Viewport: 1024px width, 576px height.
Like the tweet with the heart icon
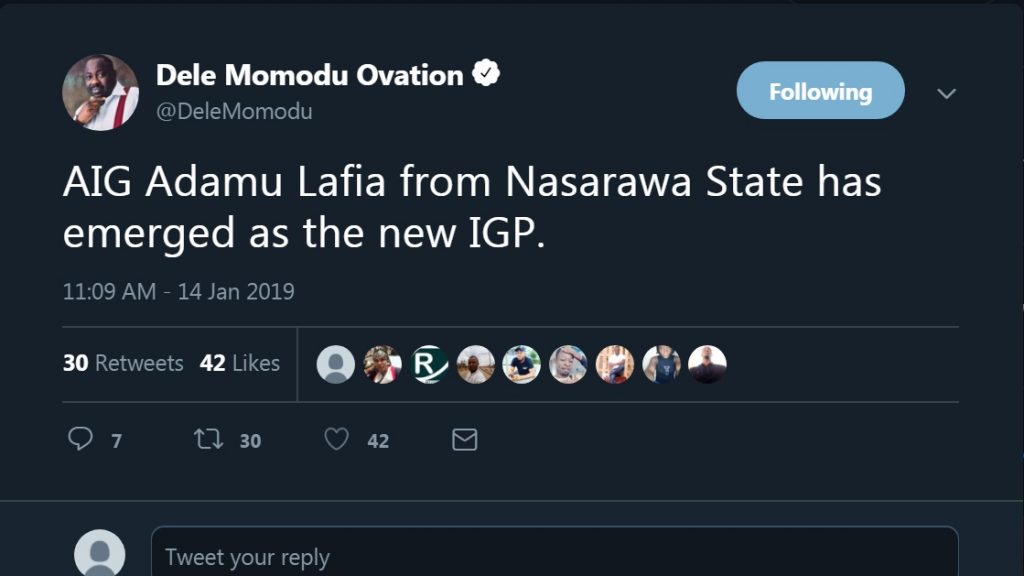click(337, 439)
